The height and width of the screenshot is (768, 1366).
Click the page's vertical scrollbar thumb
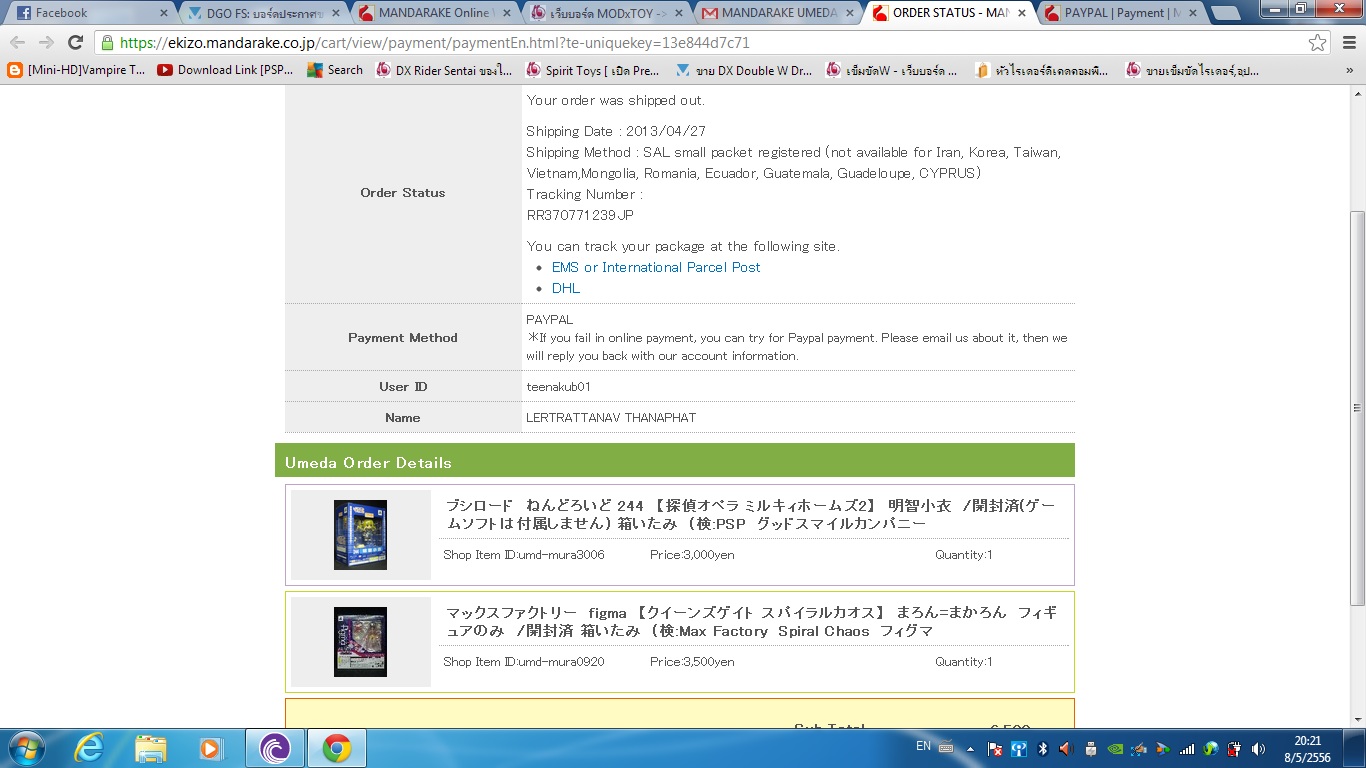[x=1357, y=408]
